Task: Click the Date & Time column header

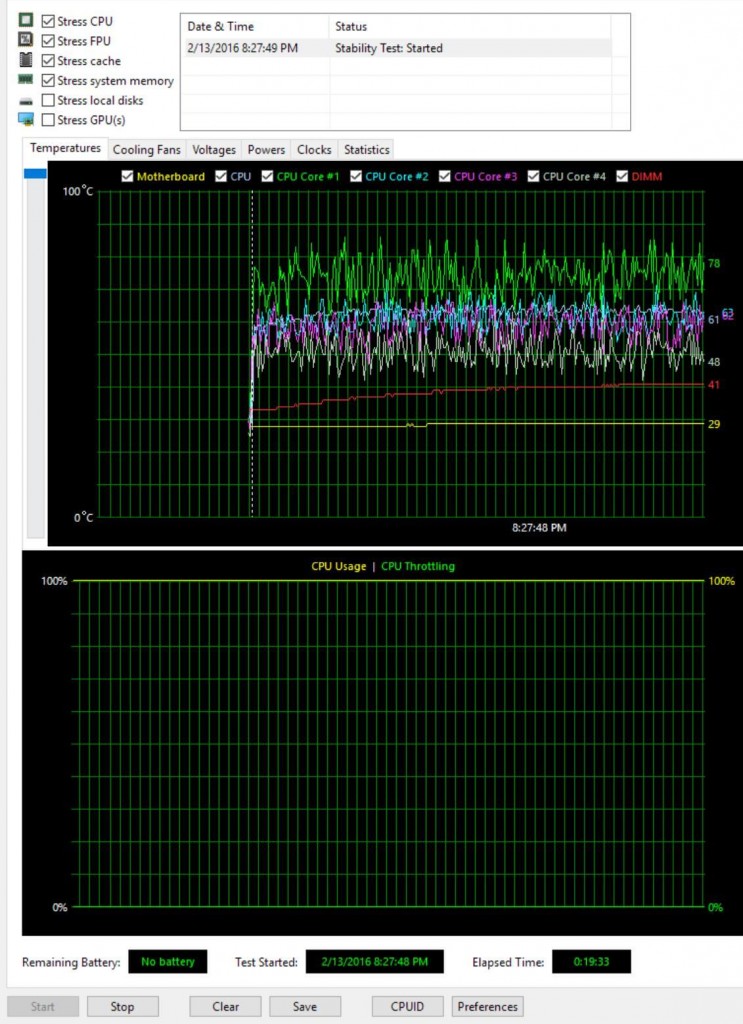Action: coord(255,27)
